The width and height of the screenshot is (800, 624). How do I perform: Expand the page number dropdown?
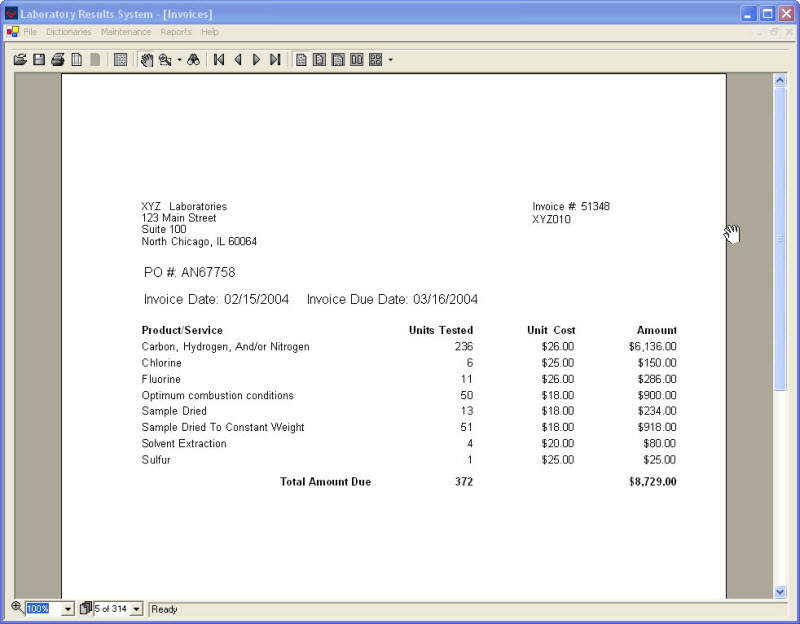click(137, 609)
